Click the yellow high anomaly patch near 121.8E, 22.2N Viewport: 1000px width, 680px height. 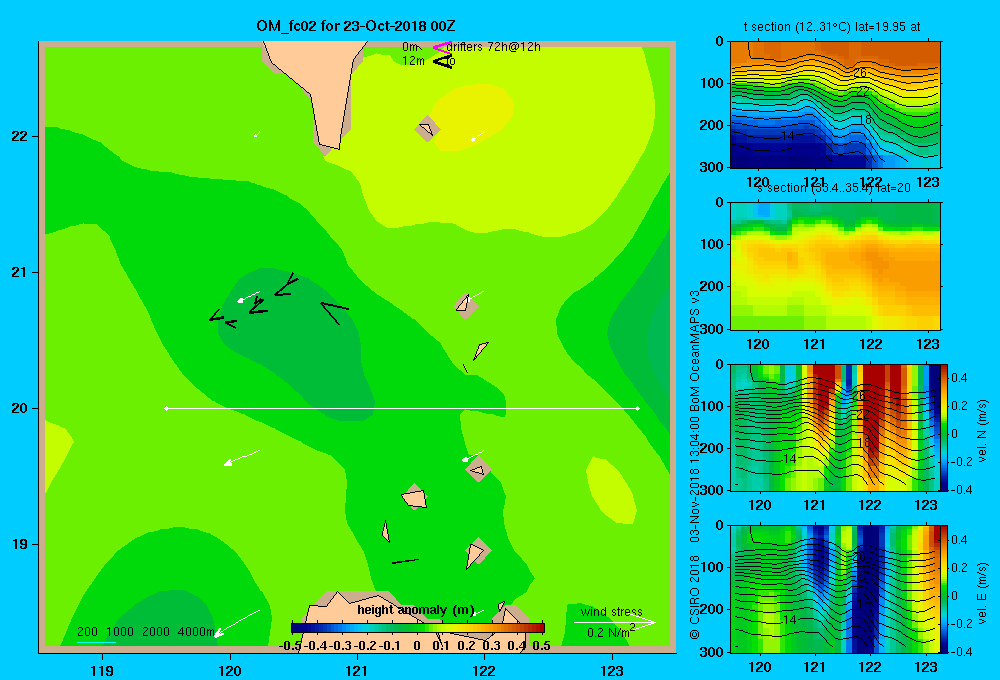coord(473,117)
